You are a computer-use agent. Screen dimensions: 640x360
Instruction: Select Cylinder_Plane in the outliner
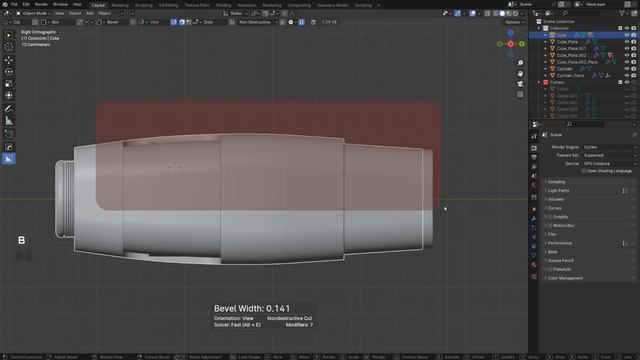[570, 76]
